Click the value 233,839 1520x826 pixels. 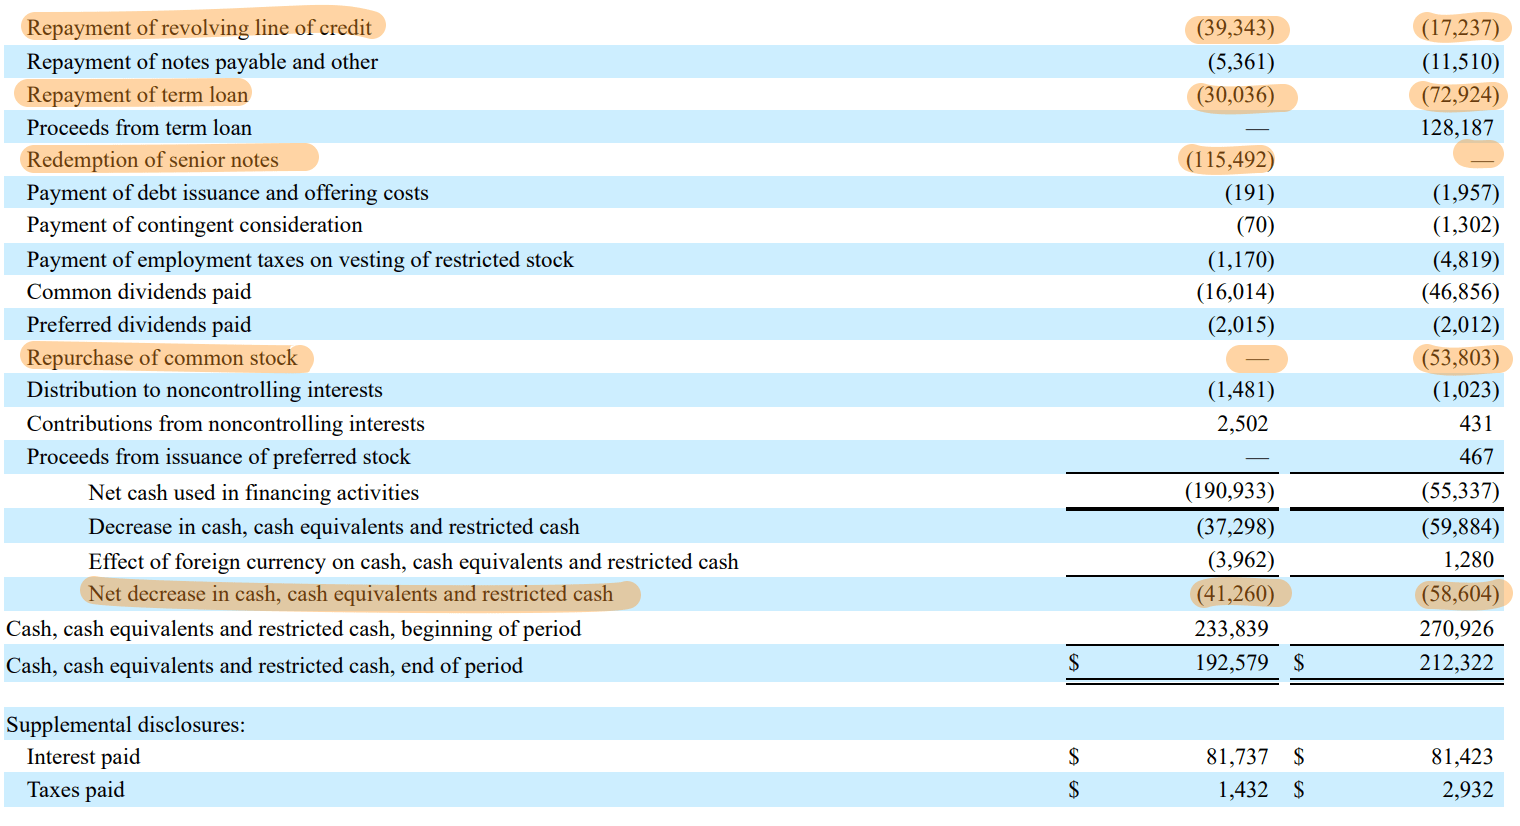1231,629
